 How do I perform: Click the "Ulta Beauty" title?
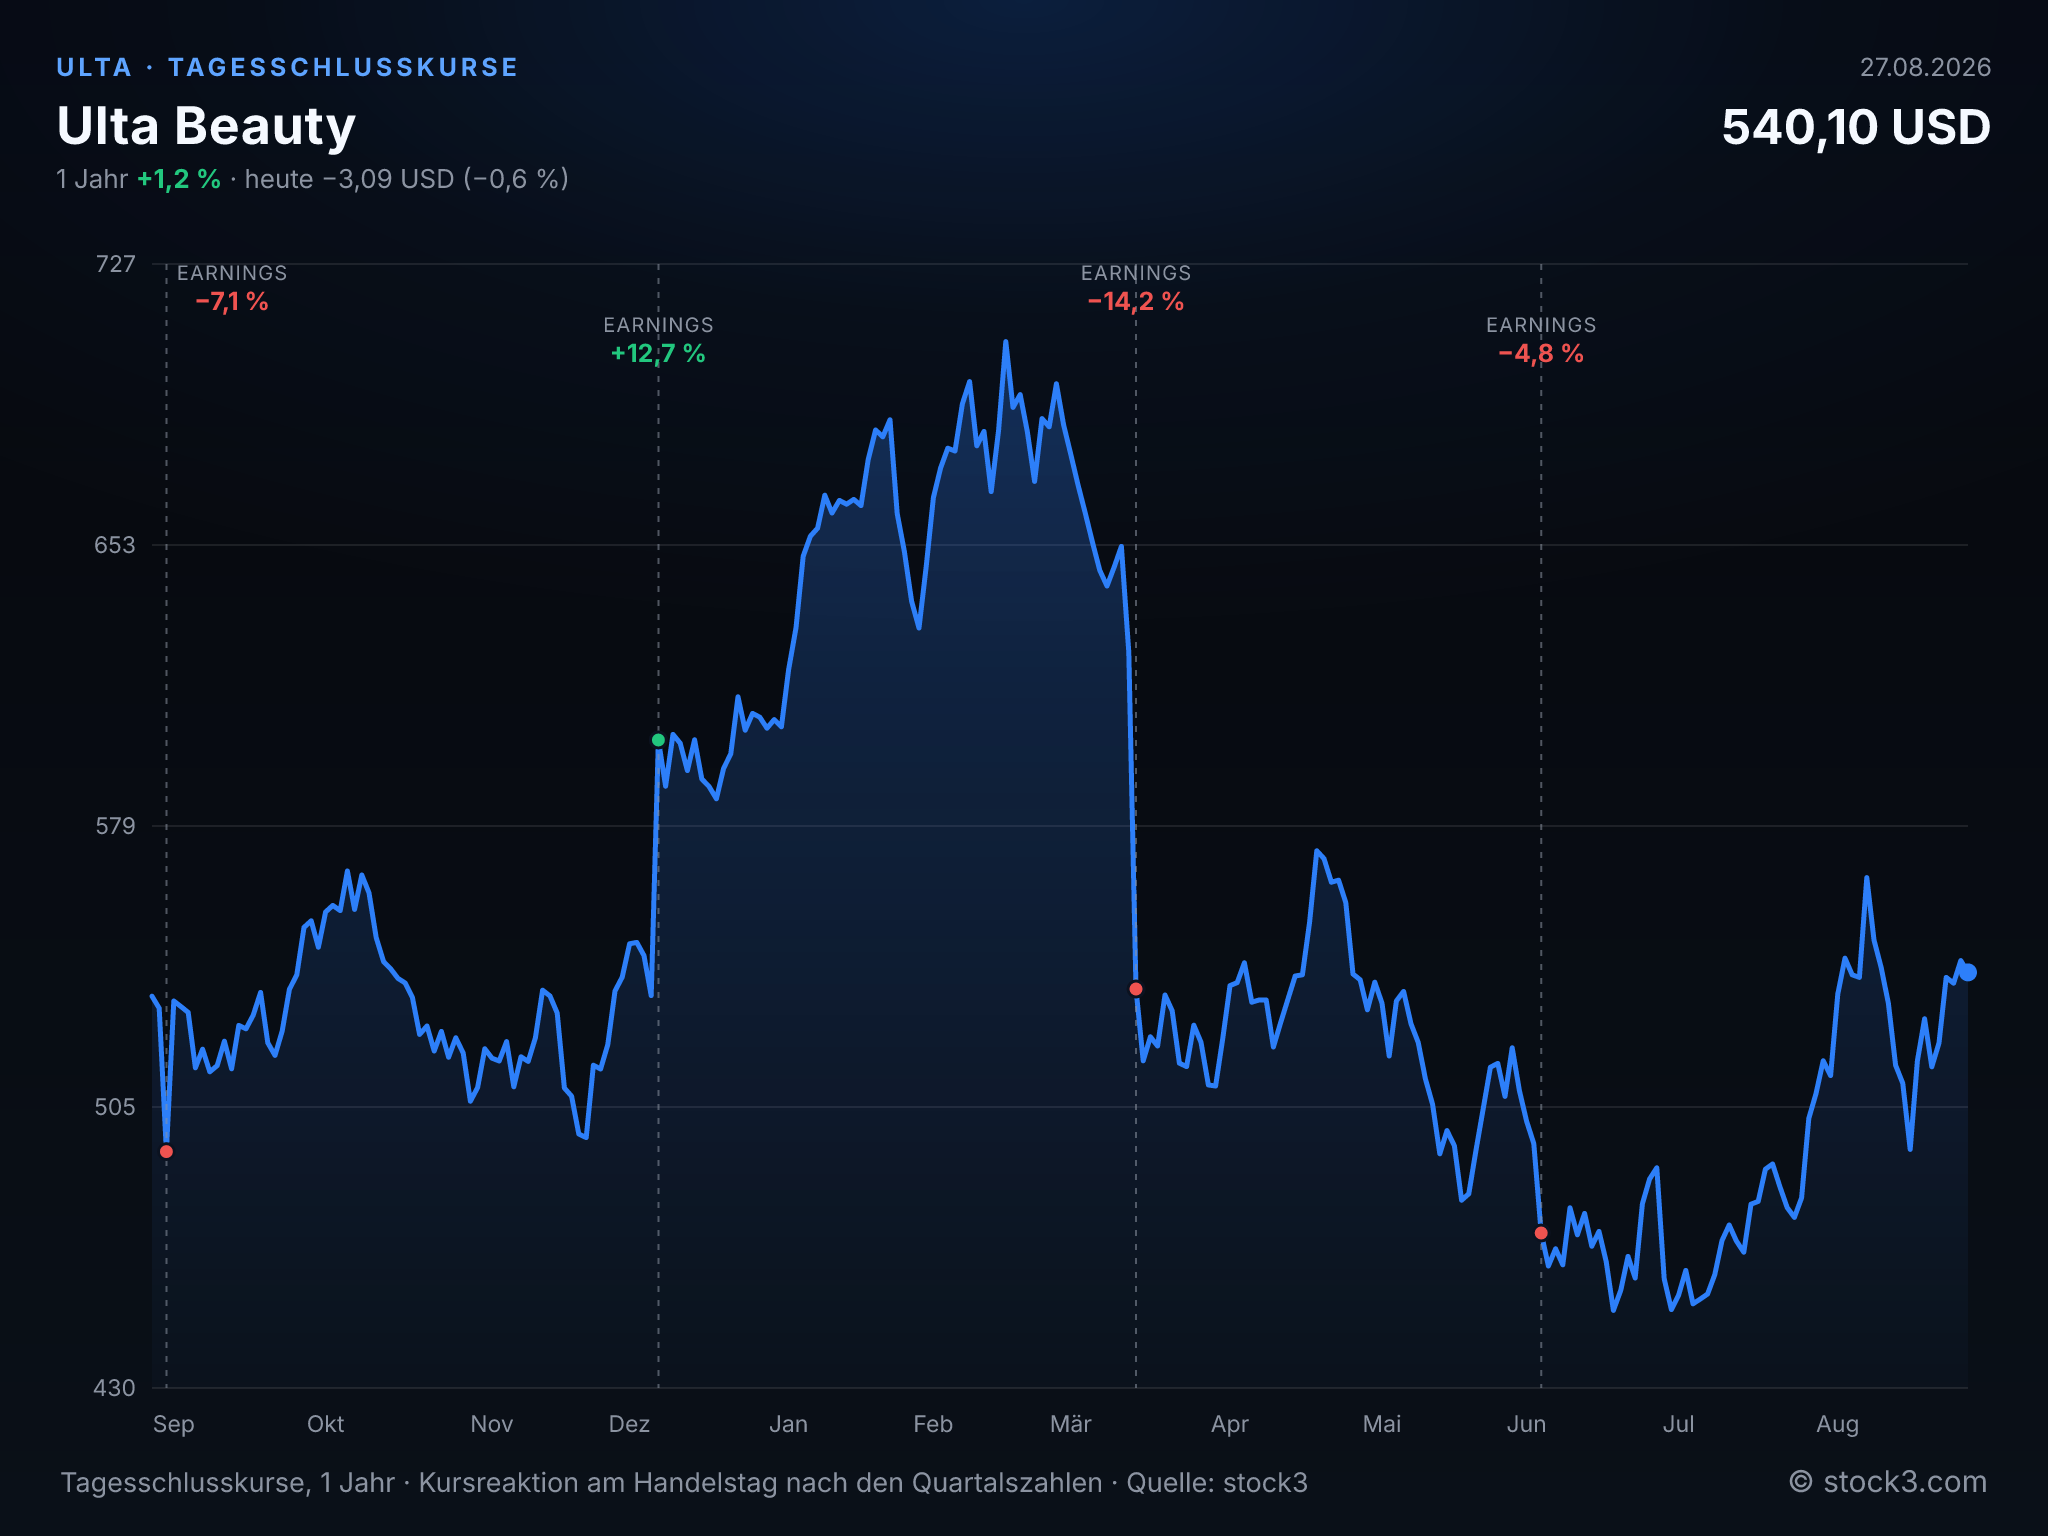pyautogui.click(x=206, y=126)
